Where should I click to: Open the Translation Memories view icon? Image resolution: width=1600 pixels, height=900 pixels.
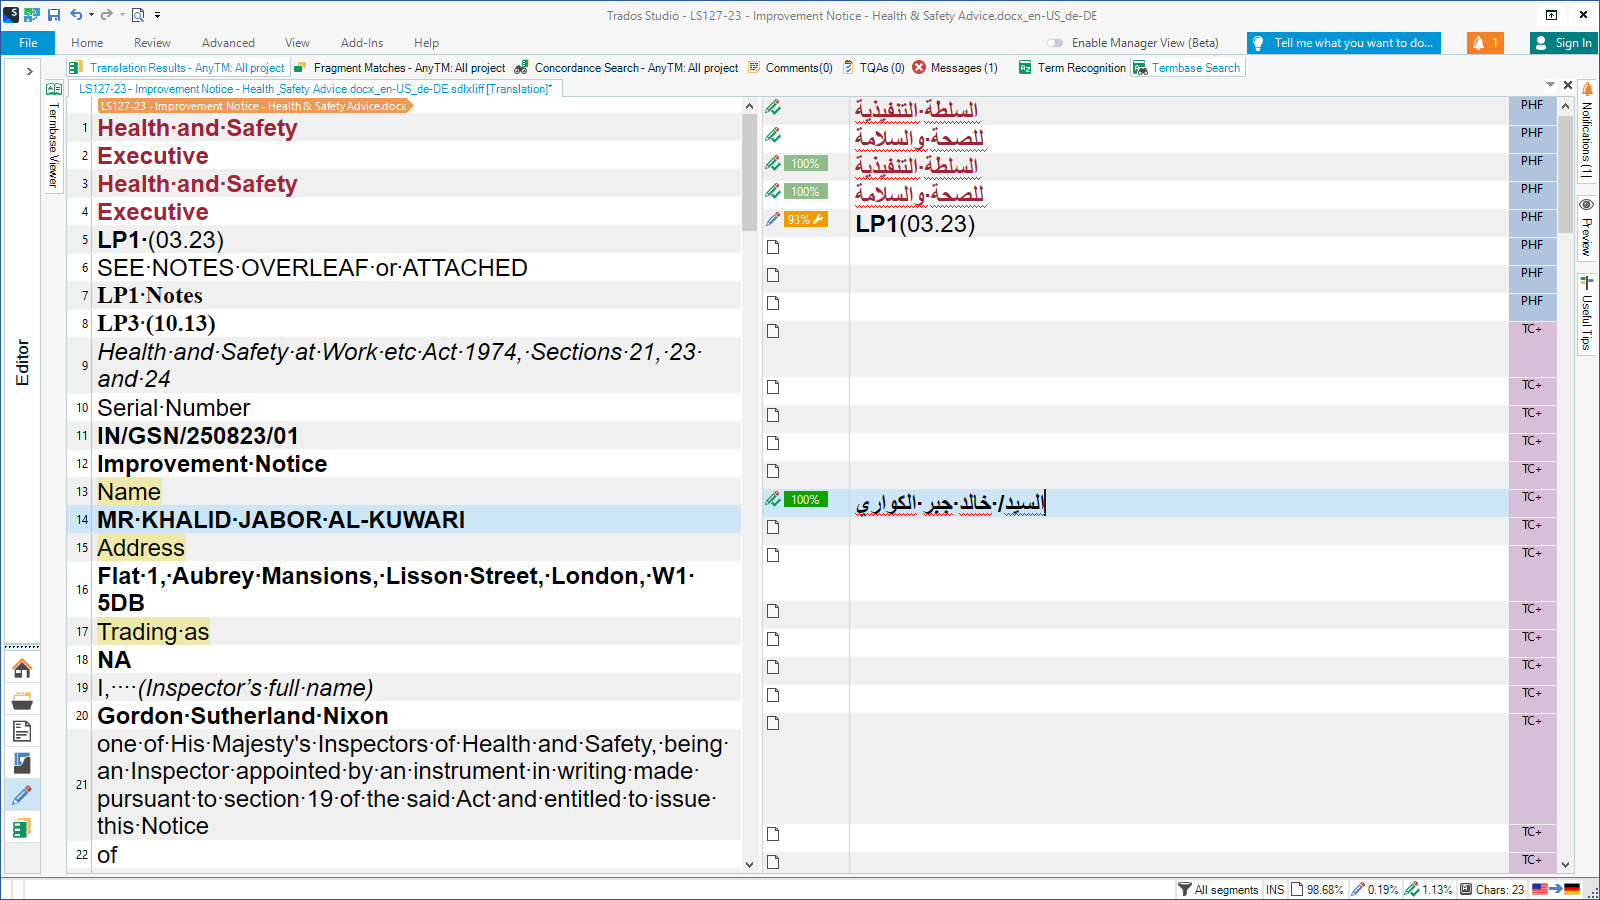coord(22,828)
